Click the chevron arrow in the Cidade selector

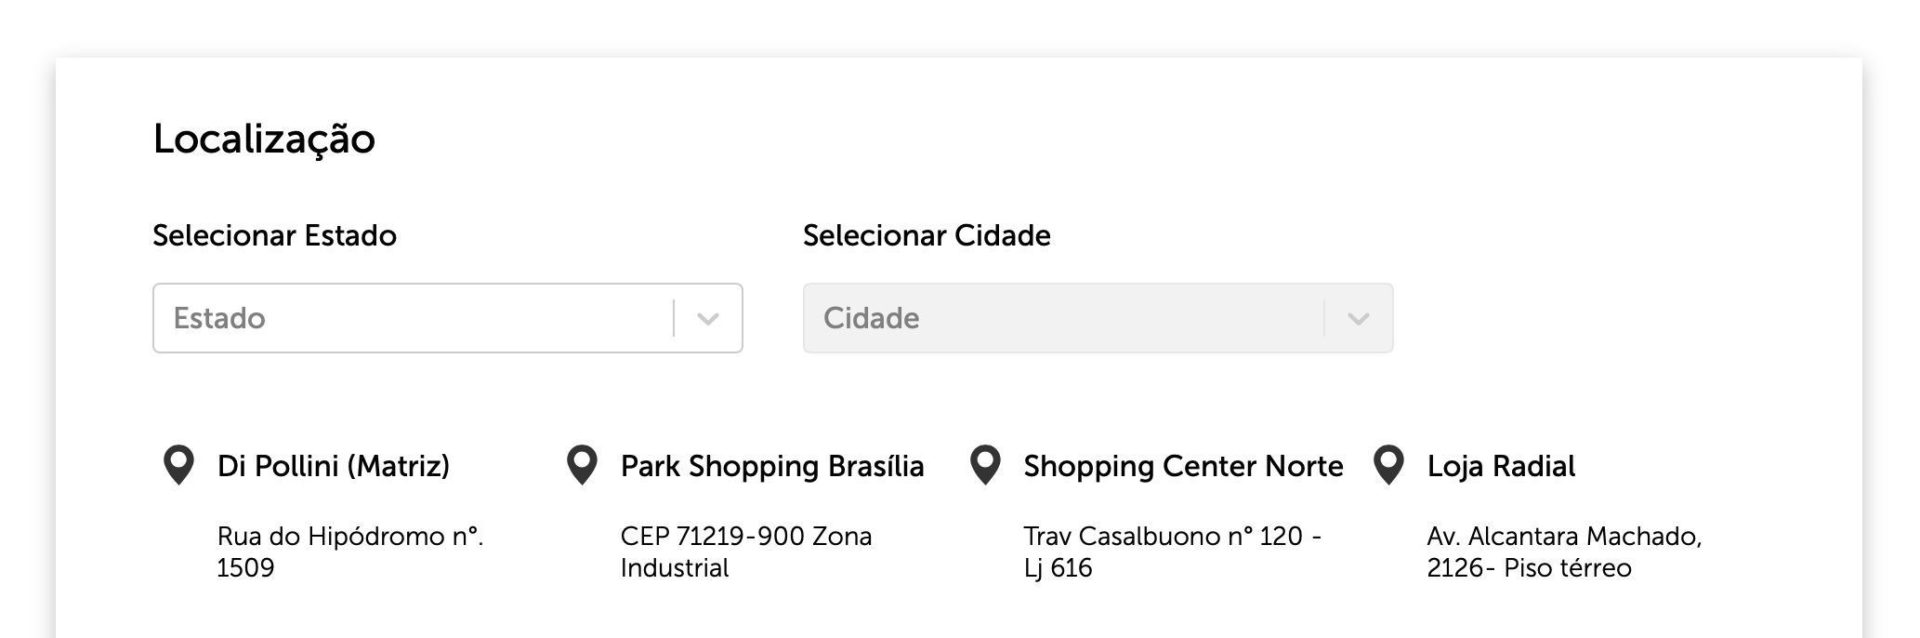coord(1358,319)
